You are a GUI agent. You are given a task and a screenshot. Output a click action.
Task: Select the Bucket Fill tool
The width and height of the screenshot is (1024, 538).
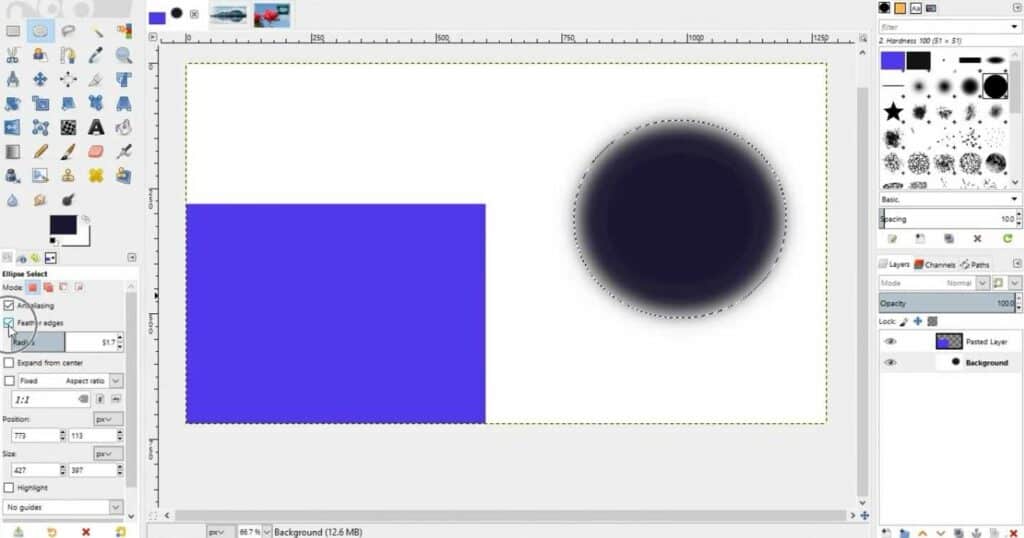pyautogui.click(x=124, y=127)
